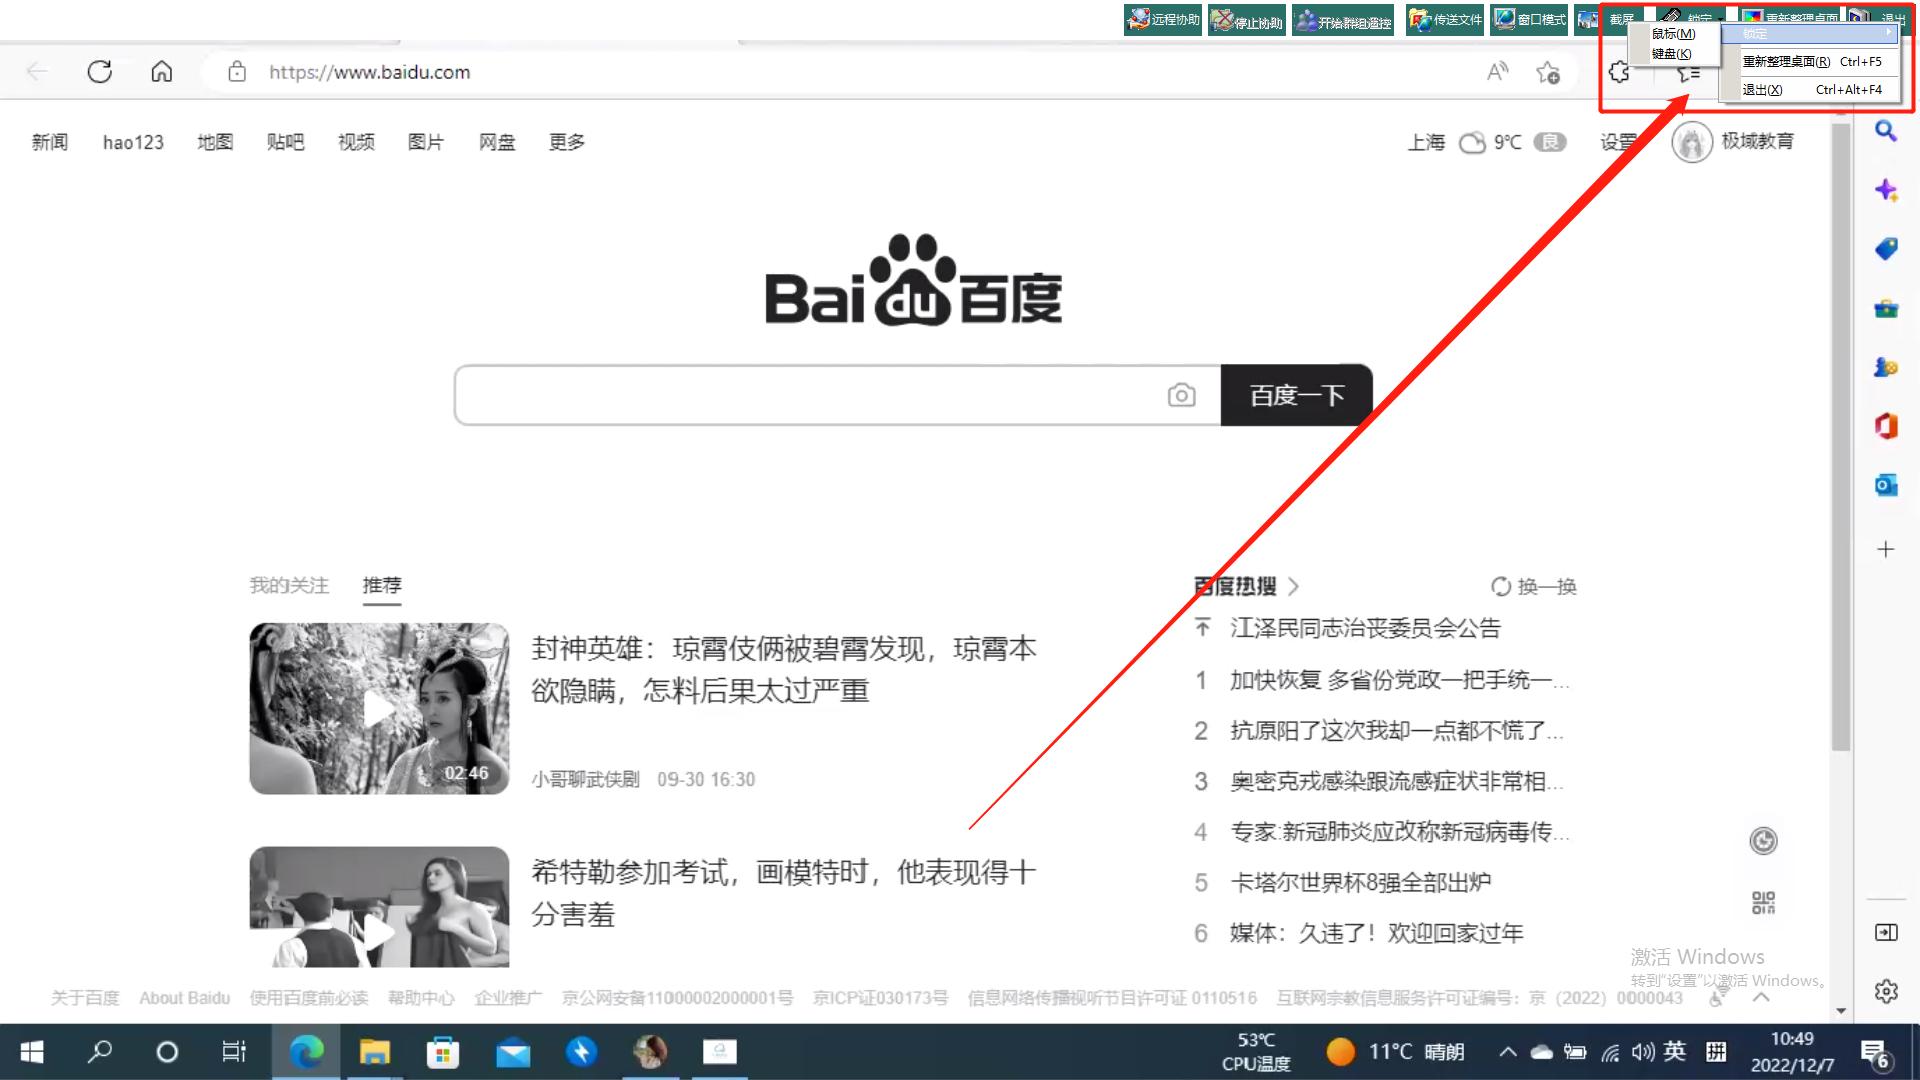Switch to the 推荐 tab
The width and height of the screenshot is (1920, 1080).
click(x=381, y=585)
